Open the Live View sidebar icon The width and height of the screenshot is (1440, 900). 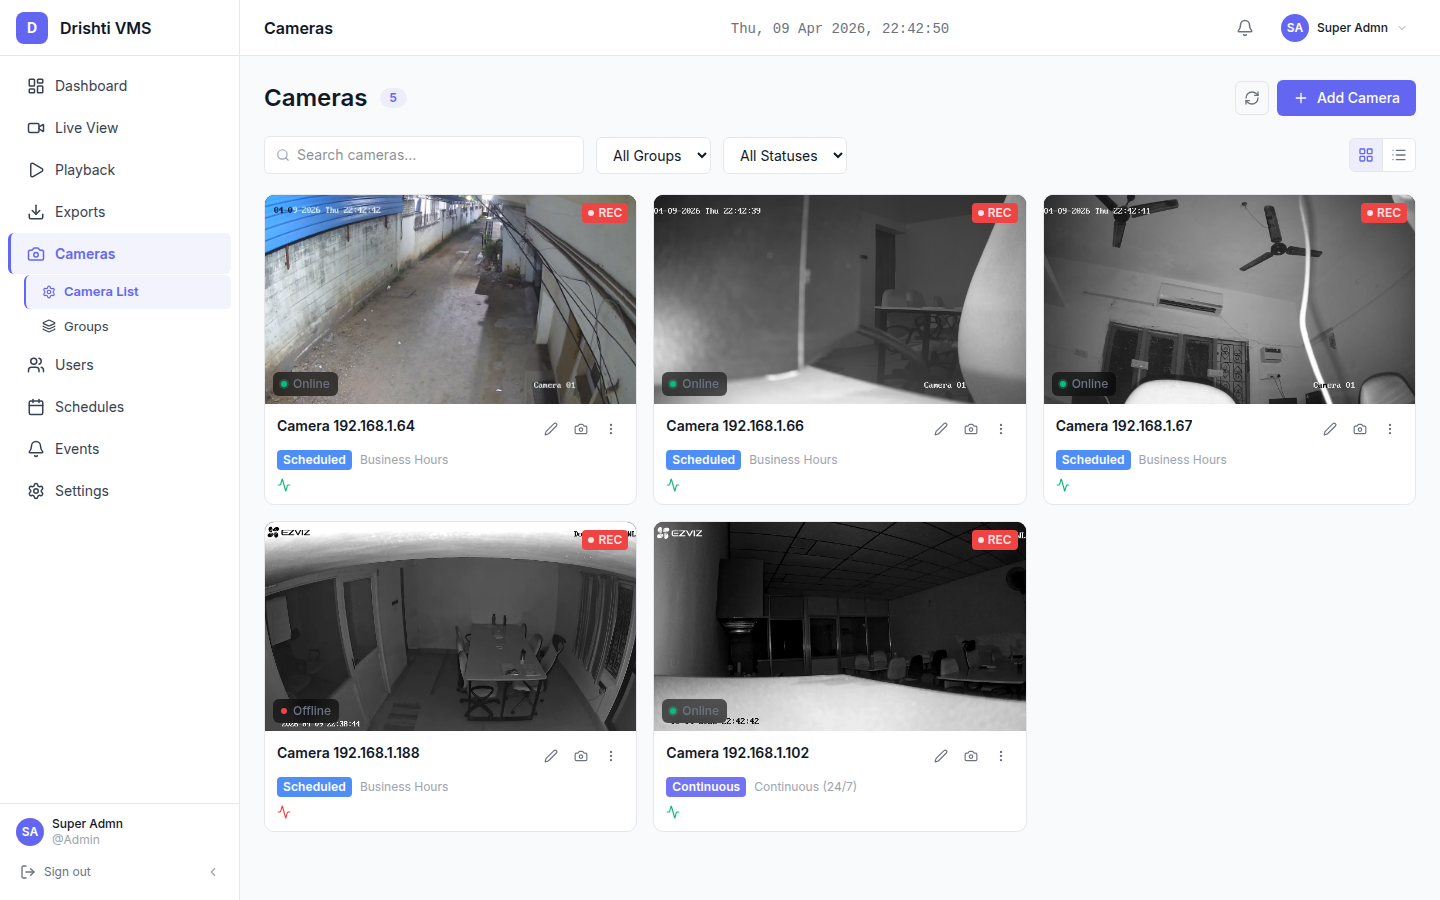[x=36, y=127]
